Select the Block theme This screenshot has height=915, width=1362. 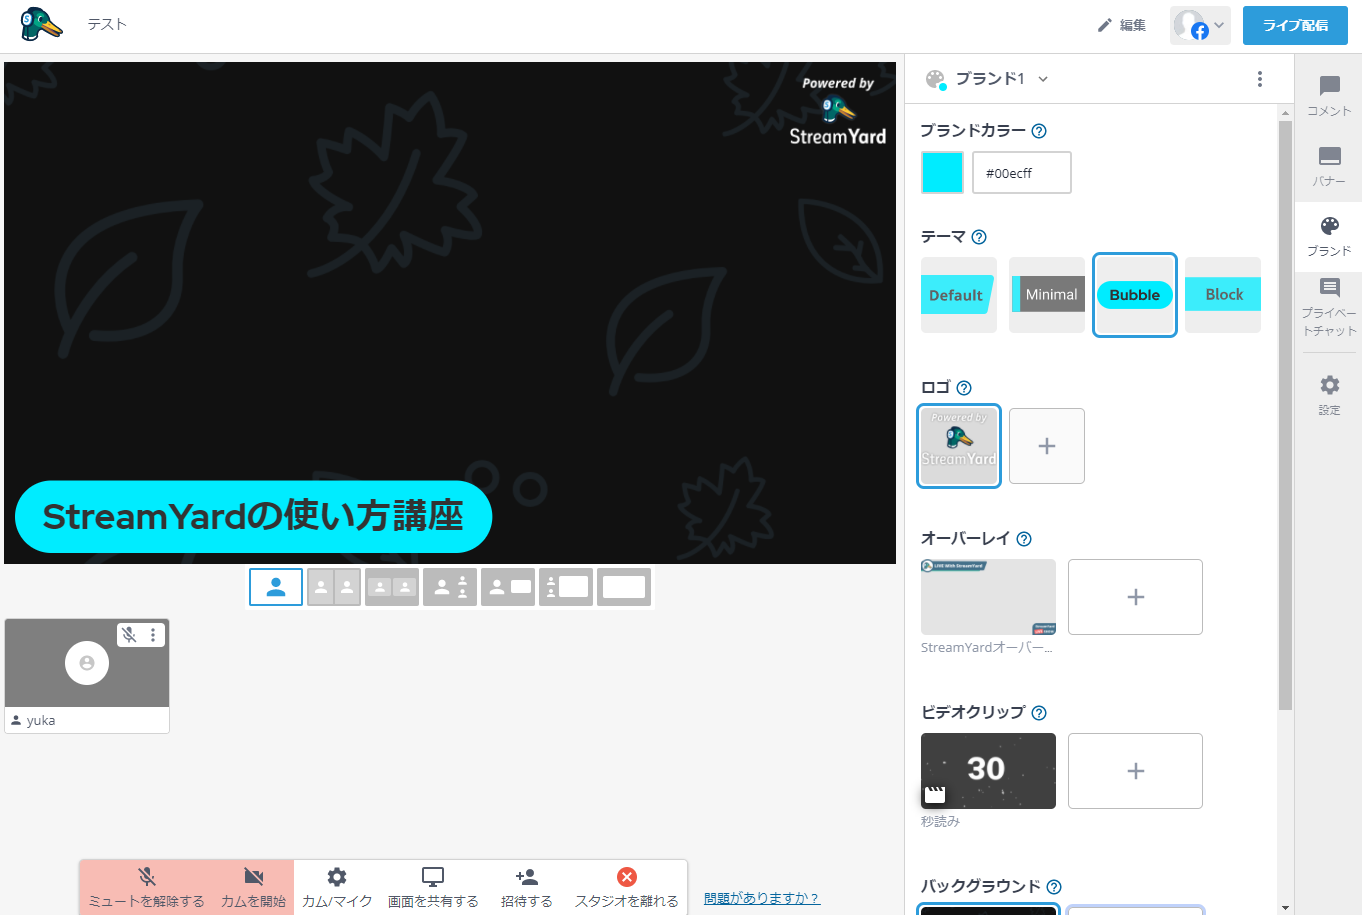pyautogui.click(x=1223, y=295)
